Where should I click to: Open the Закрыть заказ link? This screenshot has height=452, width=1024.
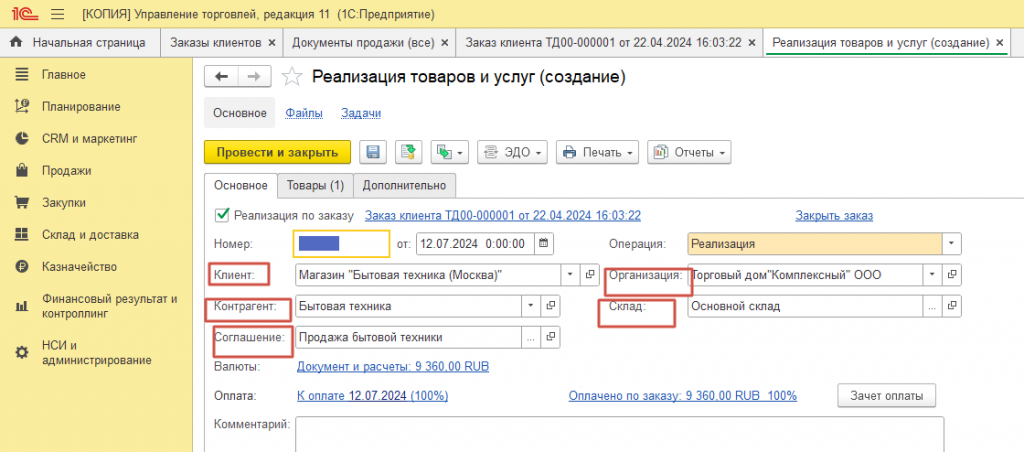click(x=834, y=216)
